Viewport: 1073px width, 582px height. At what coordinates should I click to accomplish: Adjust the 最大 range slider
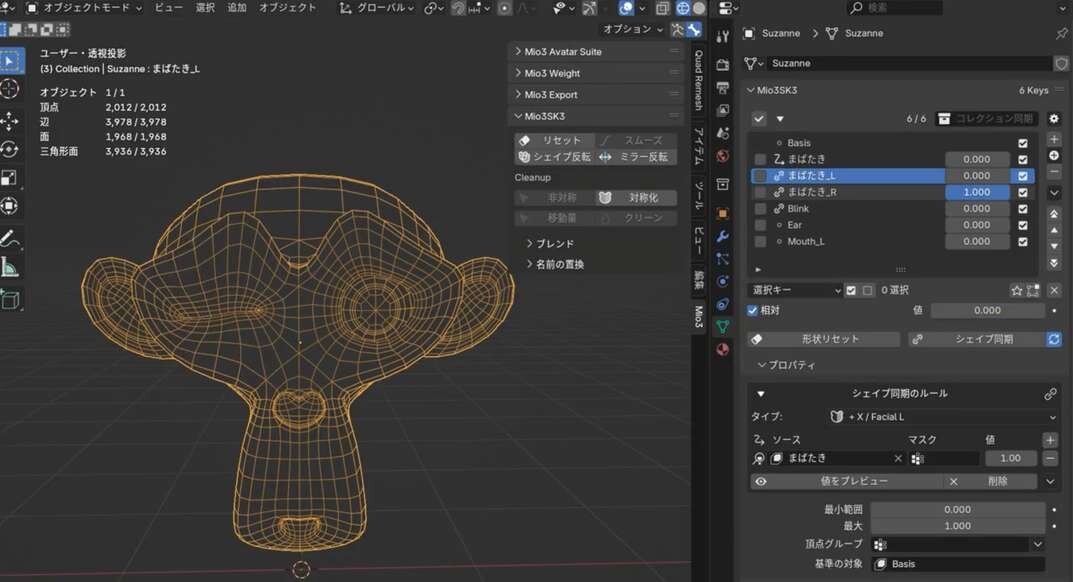point(957,526)
